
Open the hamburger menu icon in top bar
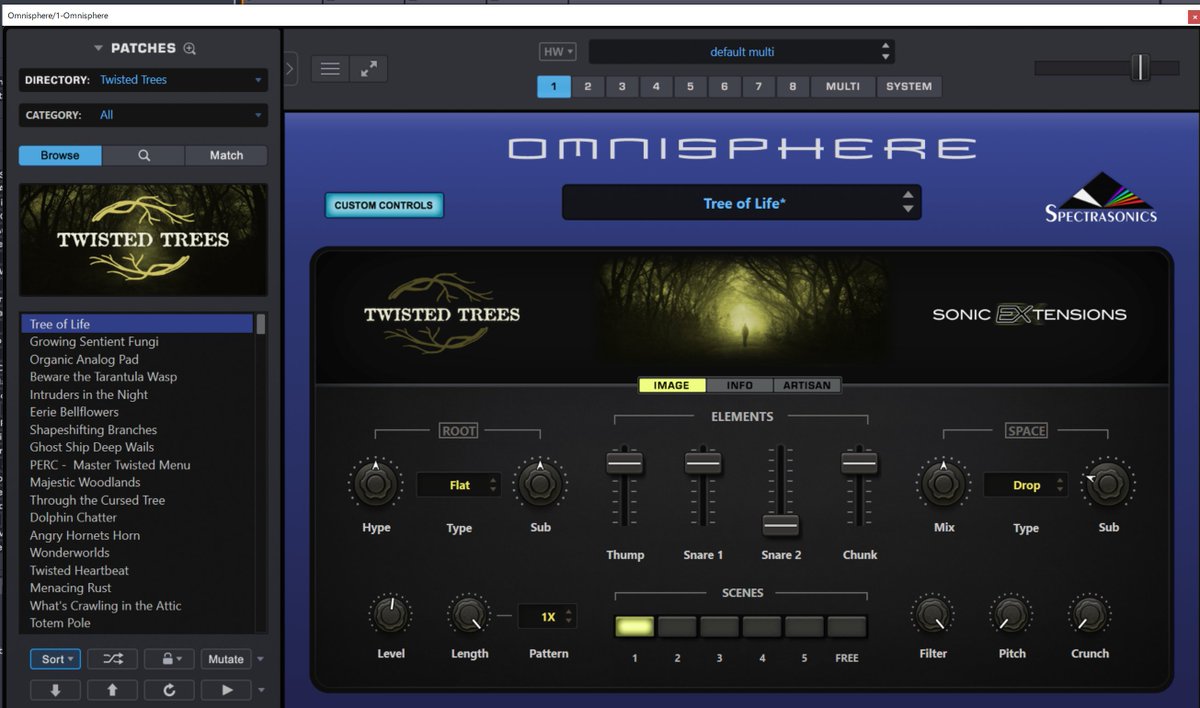331,69
